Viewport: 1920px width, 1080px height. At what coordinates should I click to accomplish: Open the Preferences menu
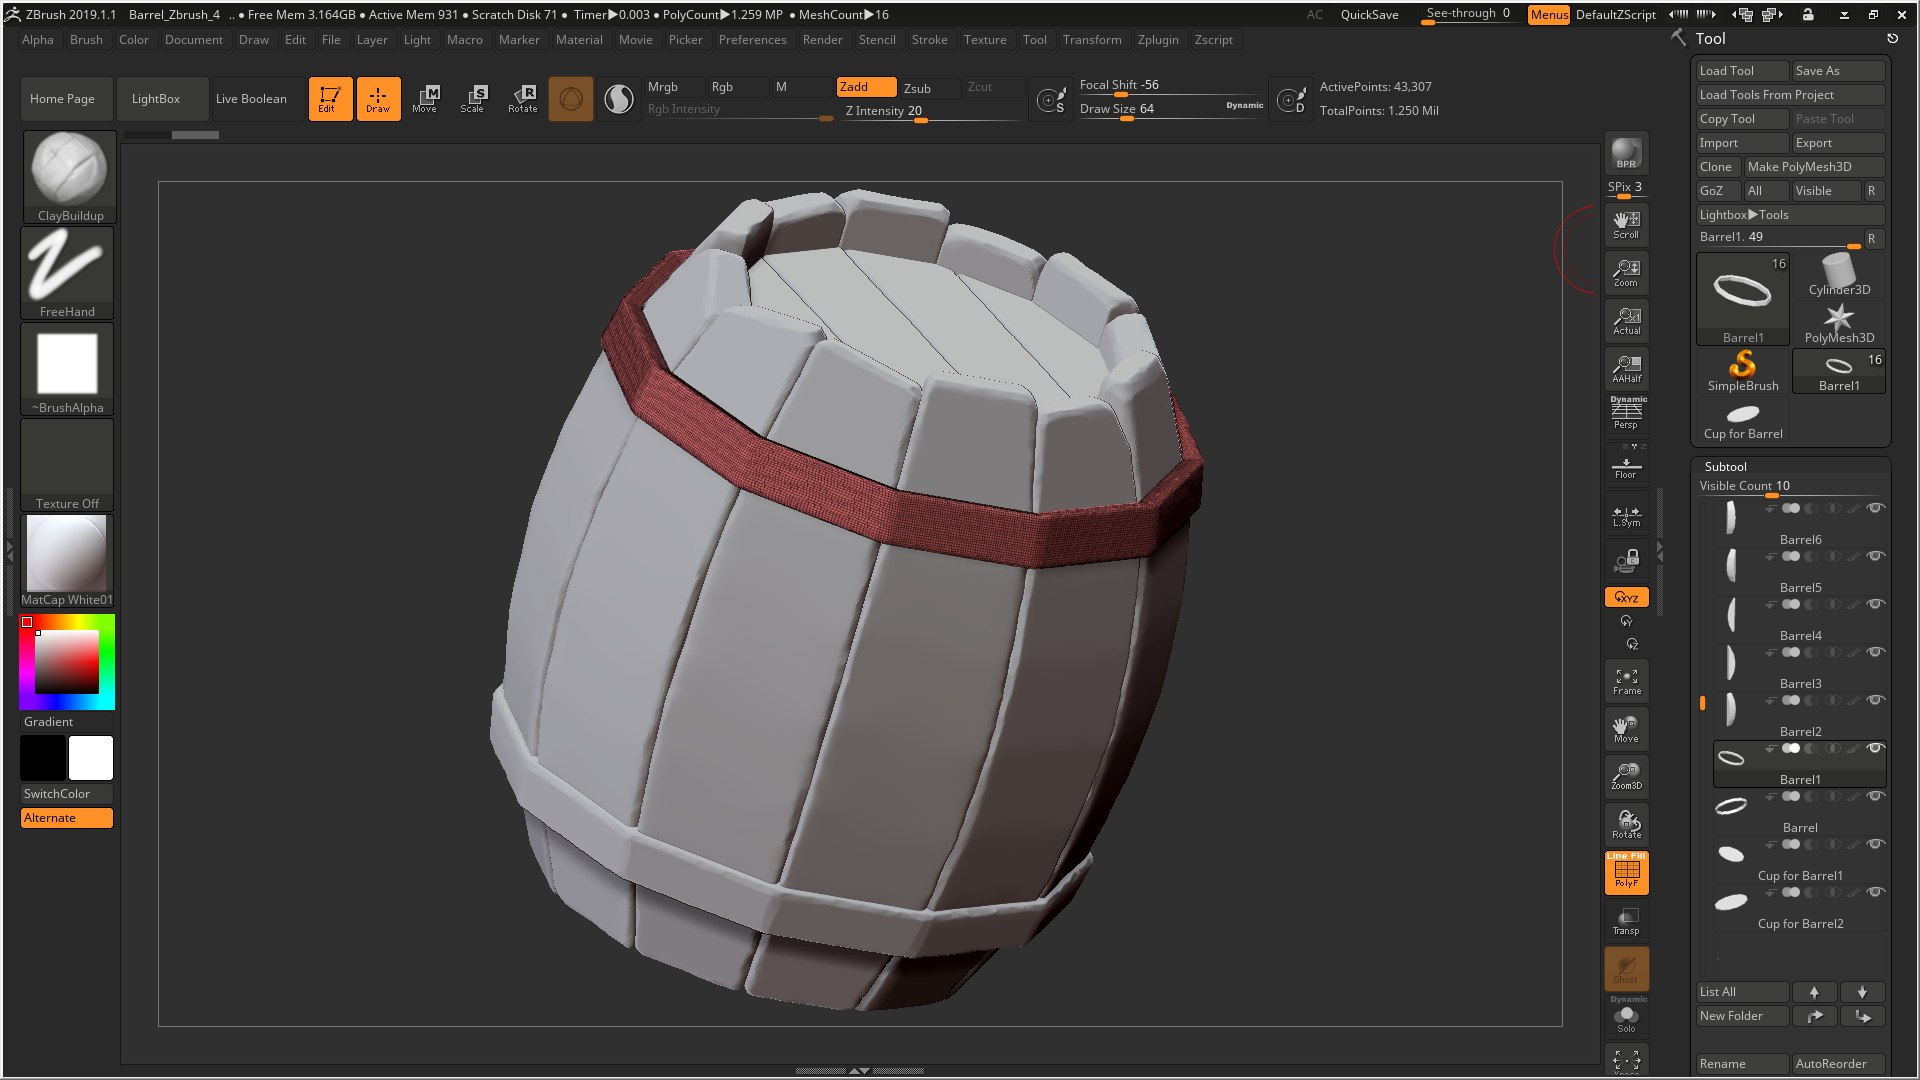752,40
